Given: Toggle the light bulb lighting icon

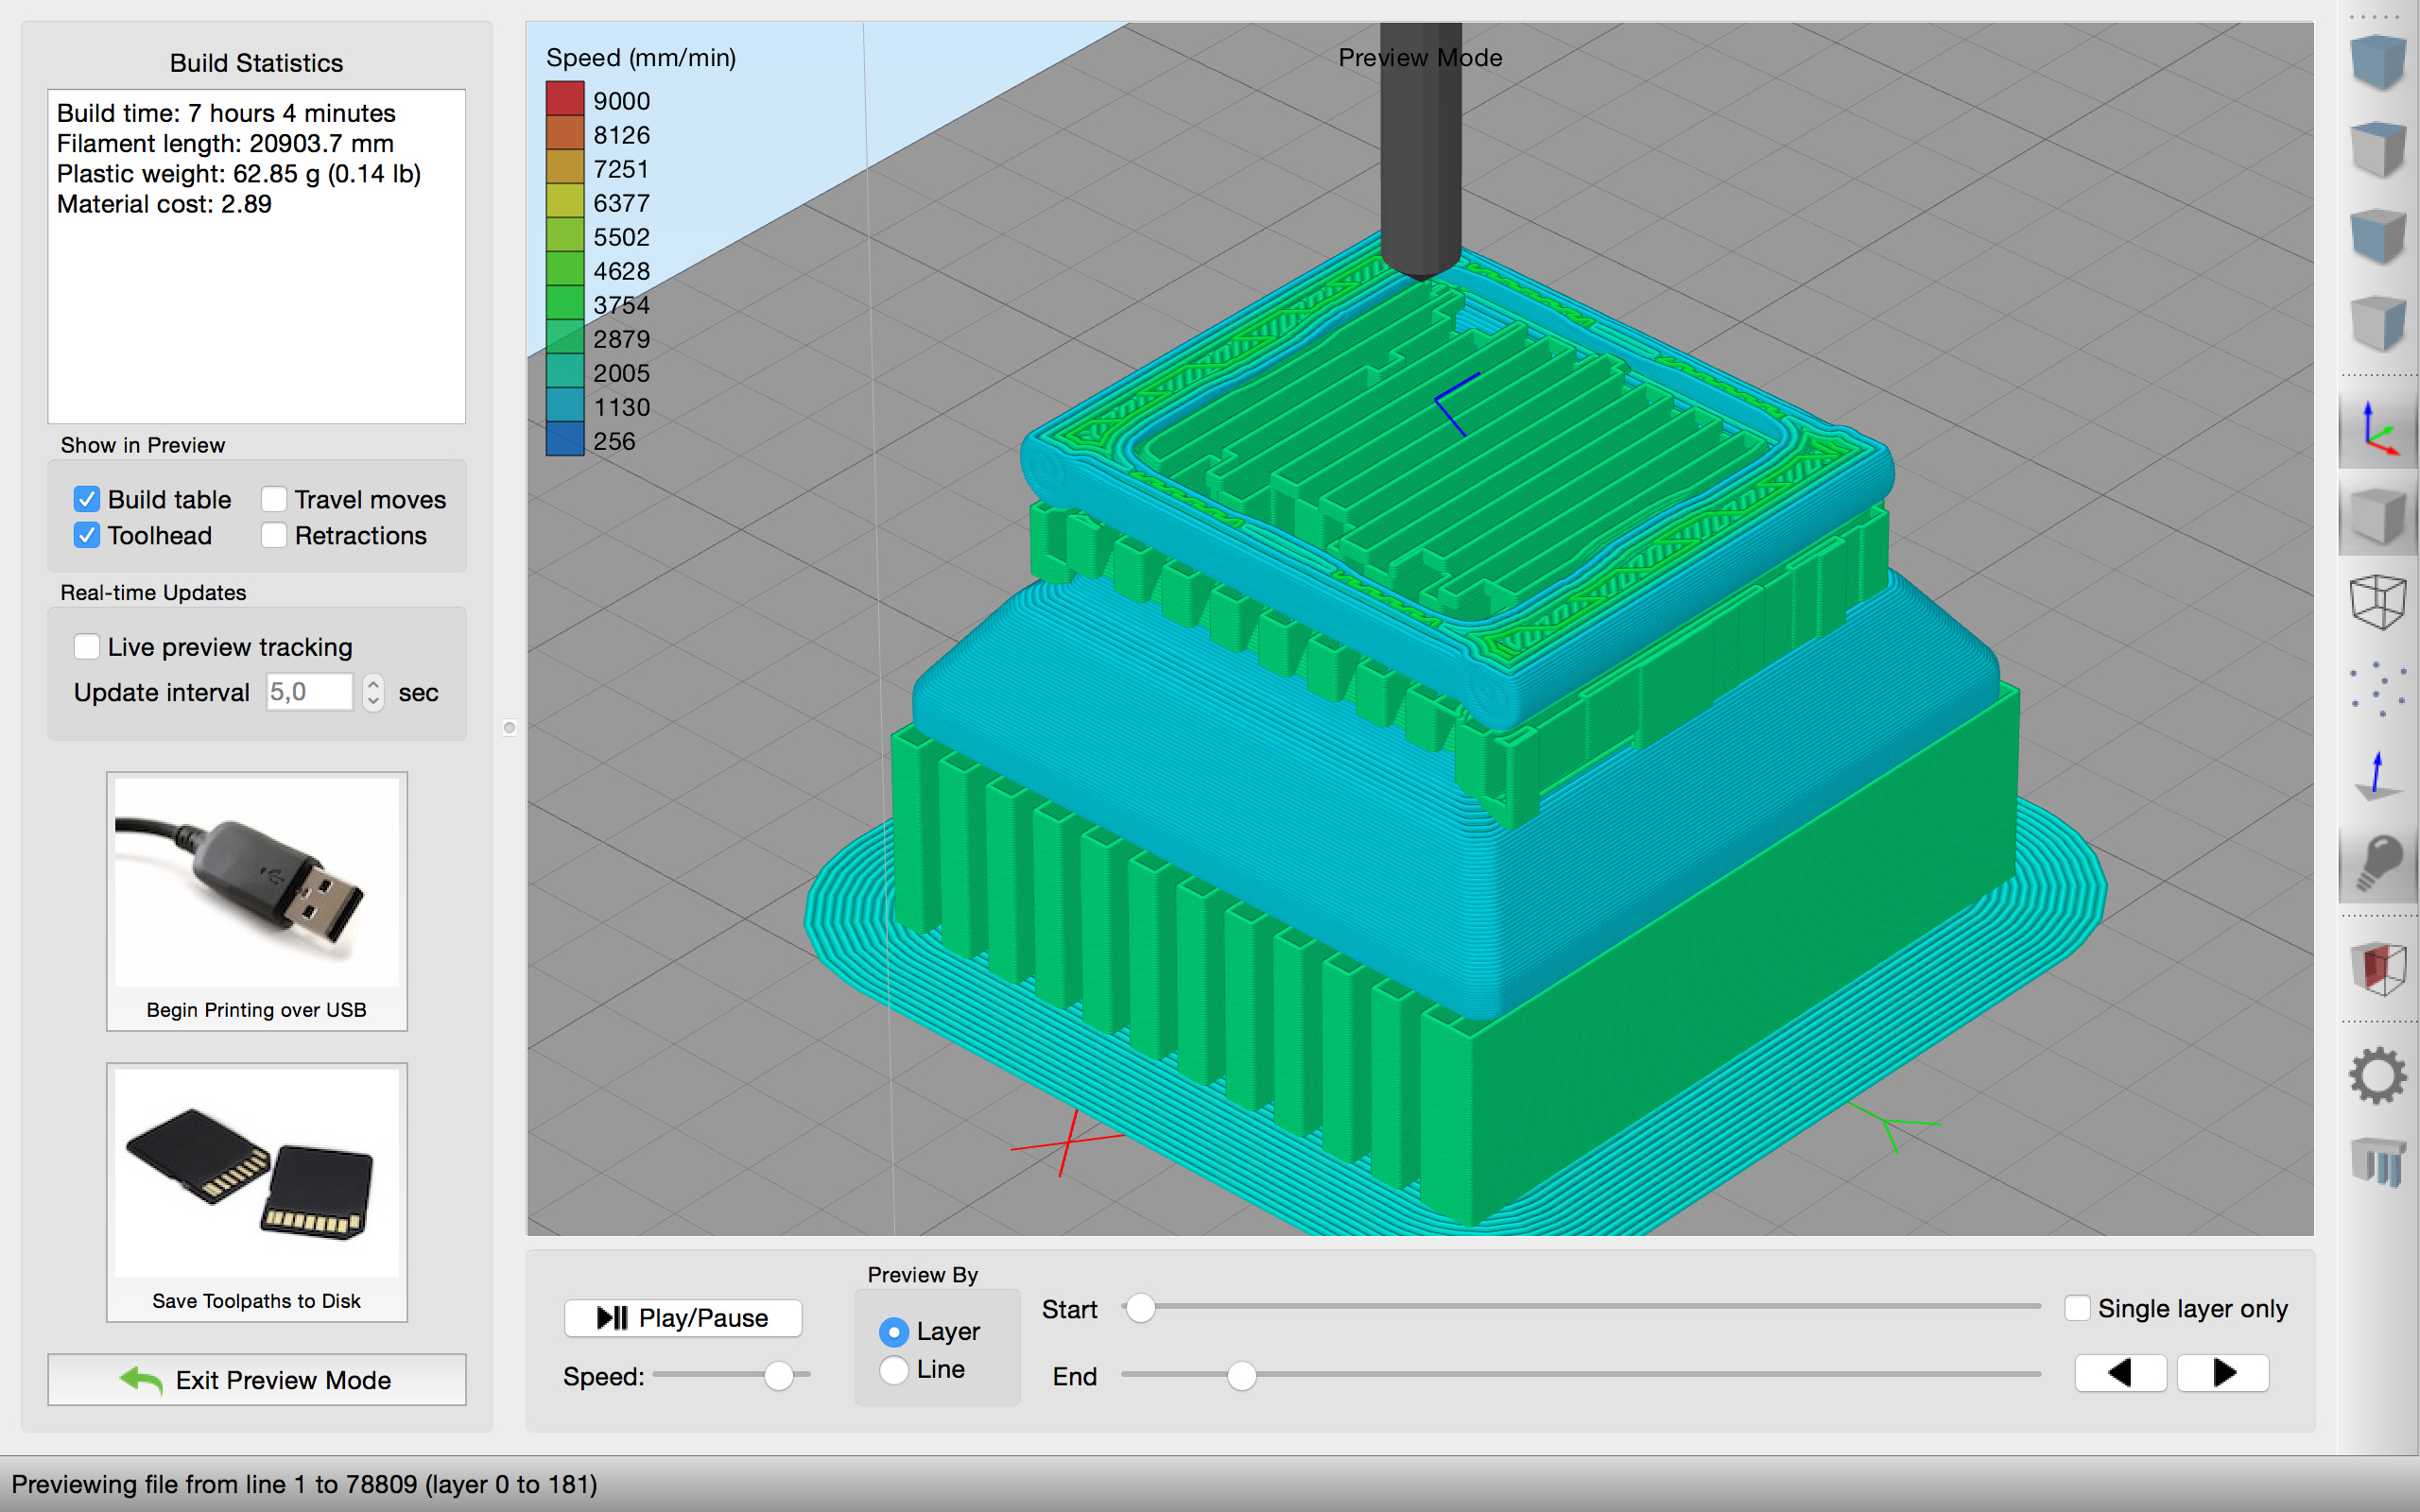Looking at the screenshot, I should point(2378,862).
